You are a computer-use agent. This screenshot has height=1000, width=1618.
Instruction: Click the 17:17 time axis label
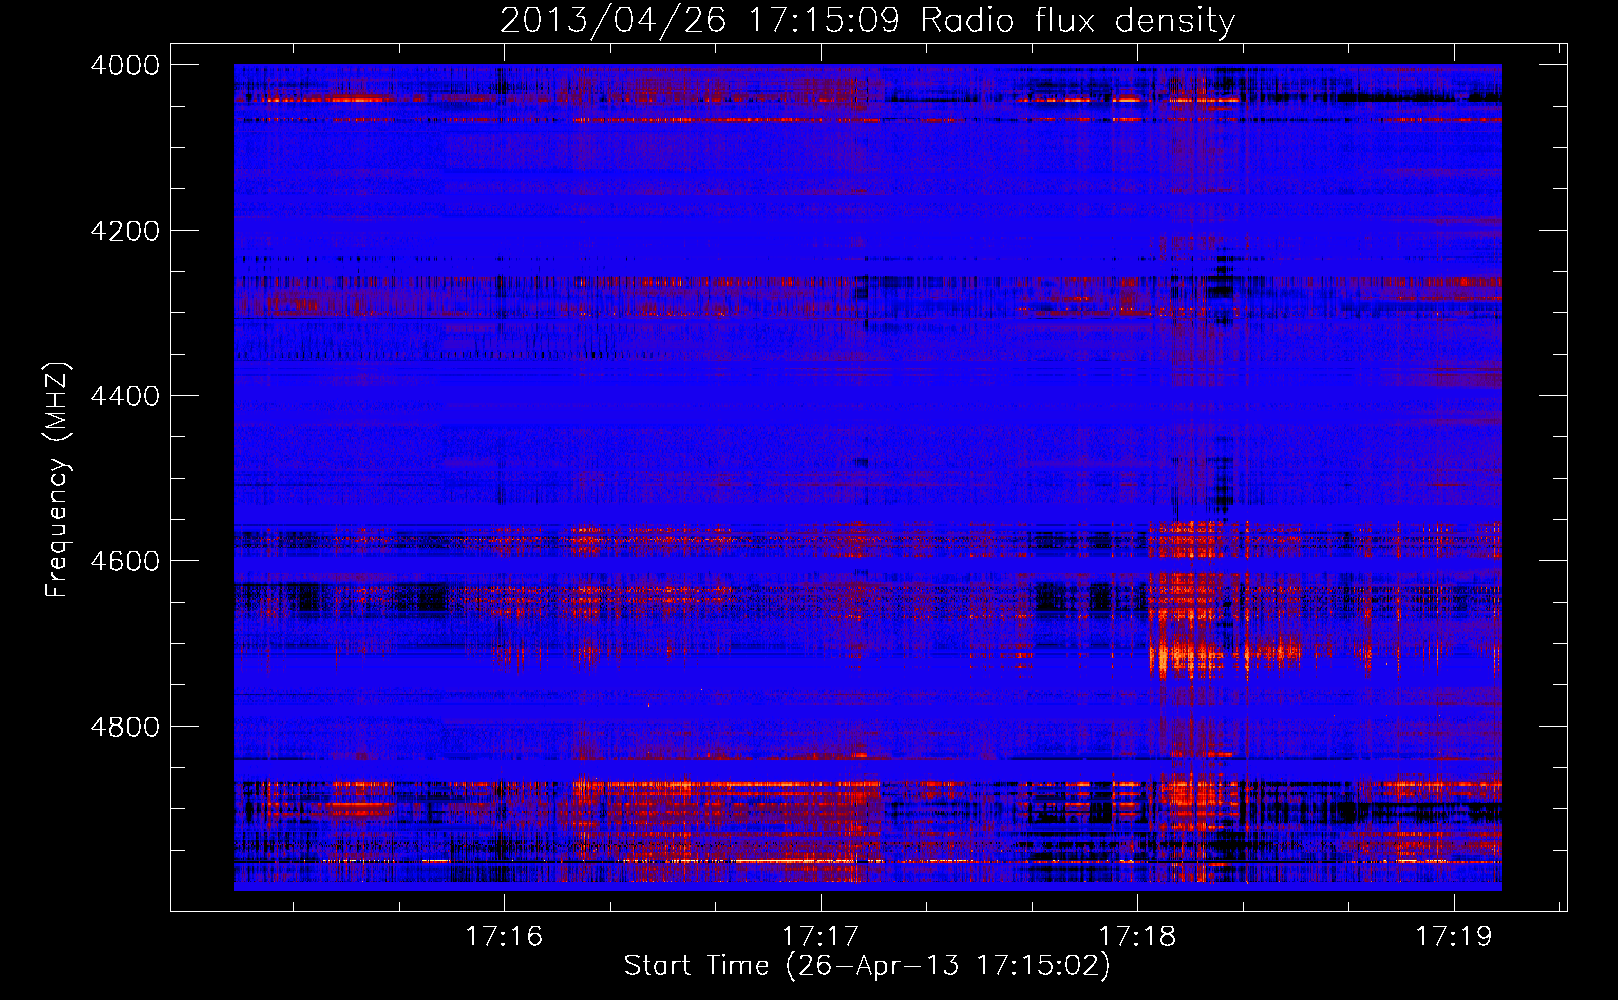point(820,936)
